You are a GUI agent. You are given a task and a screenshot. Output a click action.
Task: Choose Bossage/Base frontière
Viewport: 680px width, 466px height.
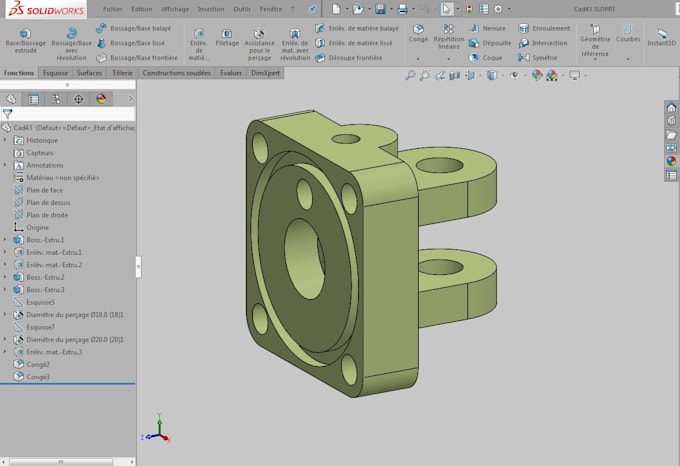coord(137,58)
